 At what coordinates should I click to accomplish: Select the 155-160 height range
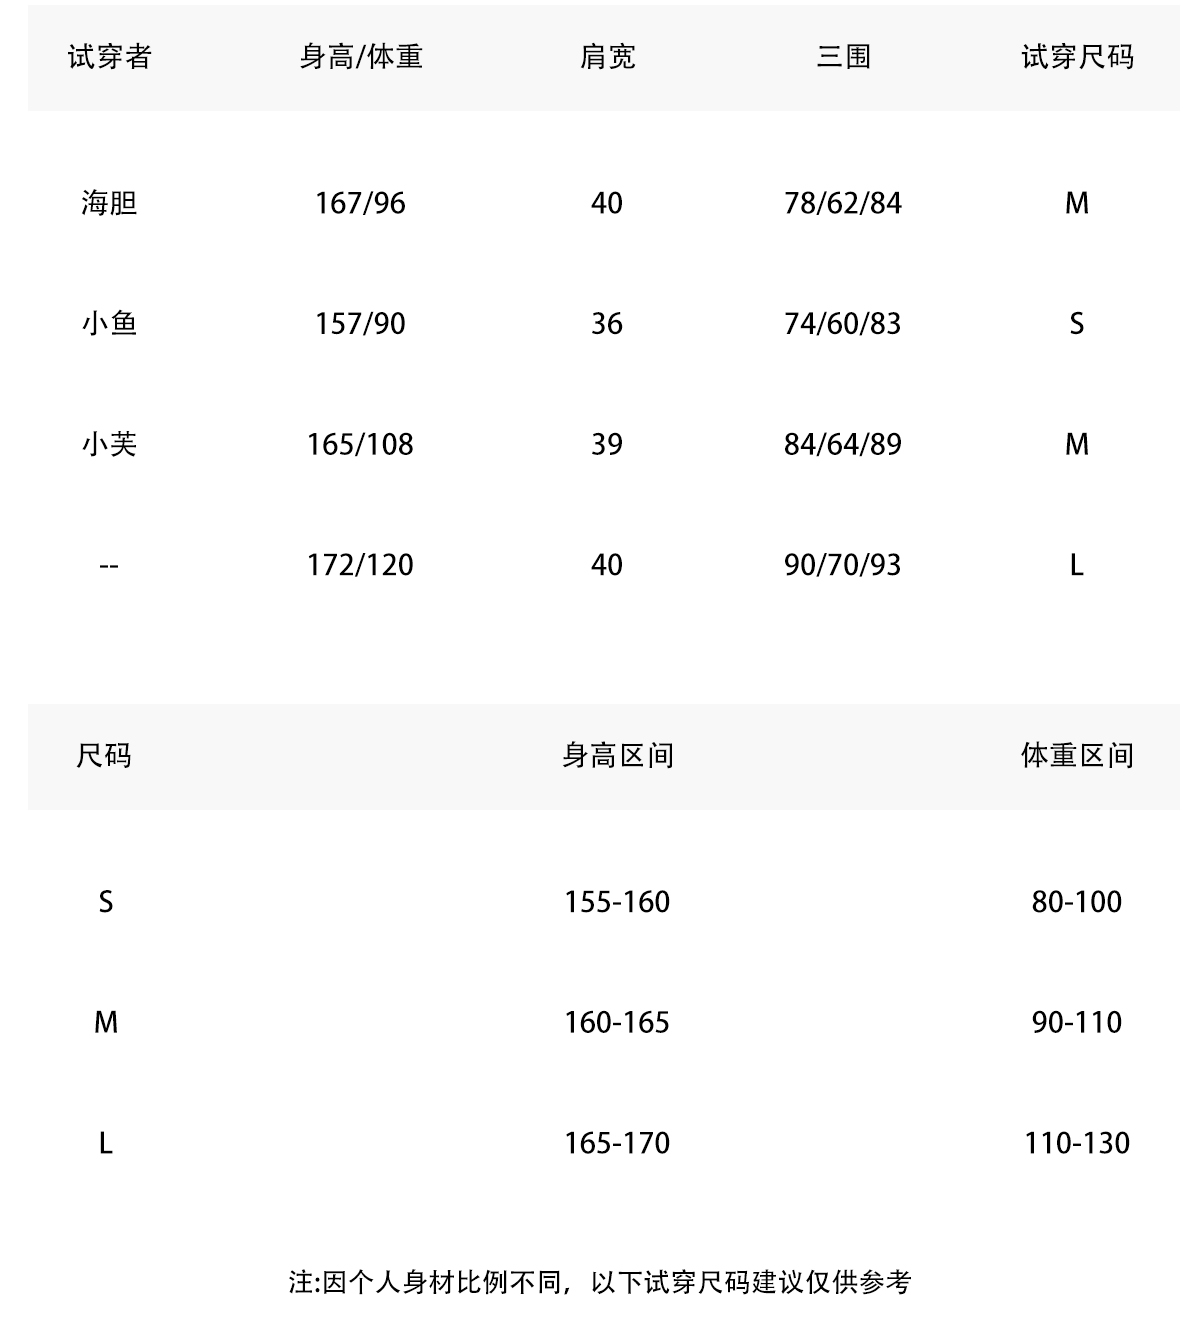coord(617,902)
